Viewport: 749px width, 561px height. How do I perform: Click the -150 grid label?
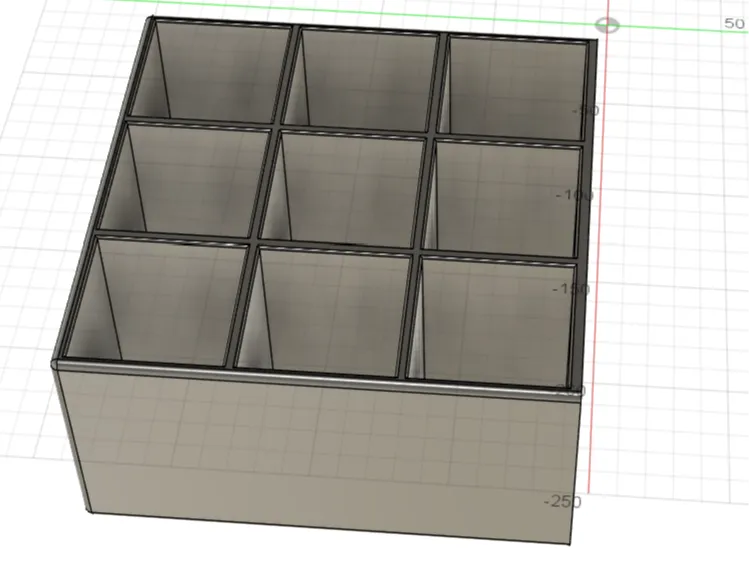(571, 289)
